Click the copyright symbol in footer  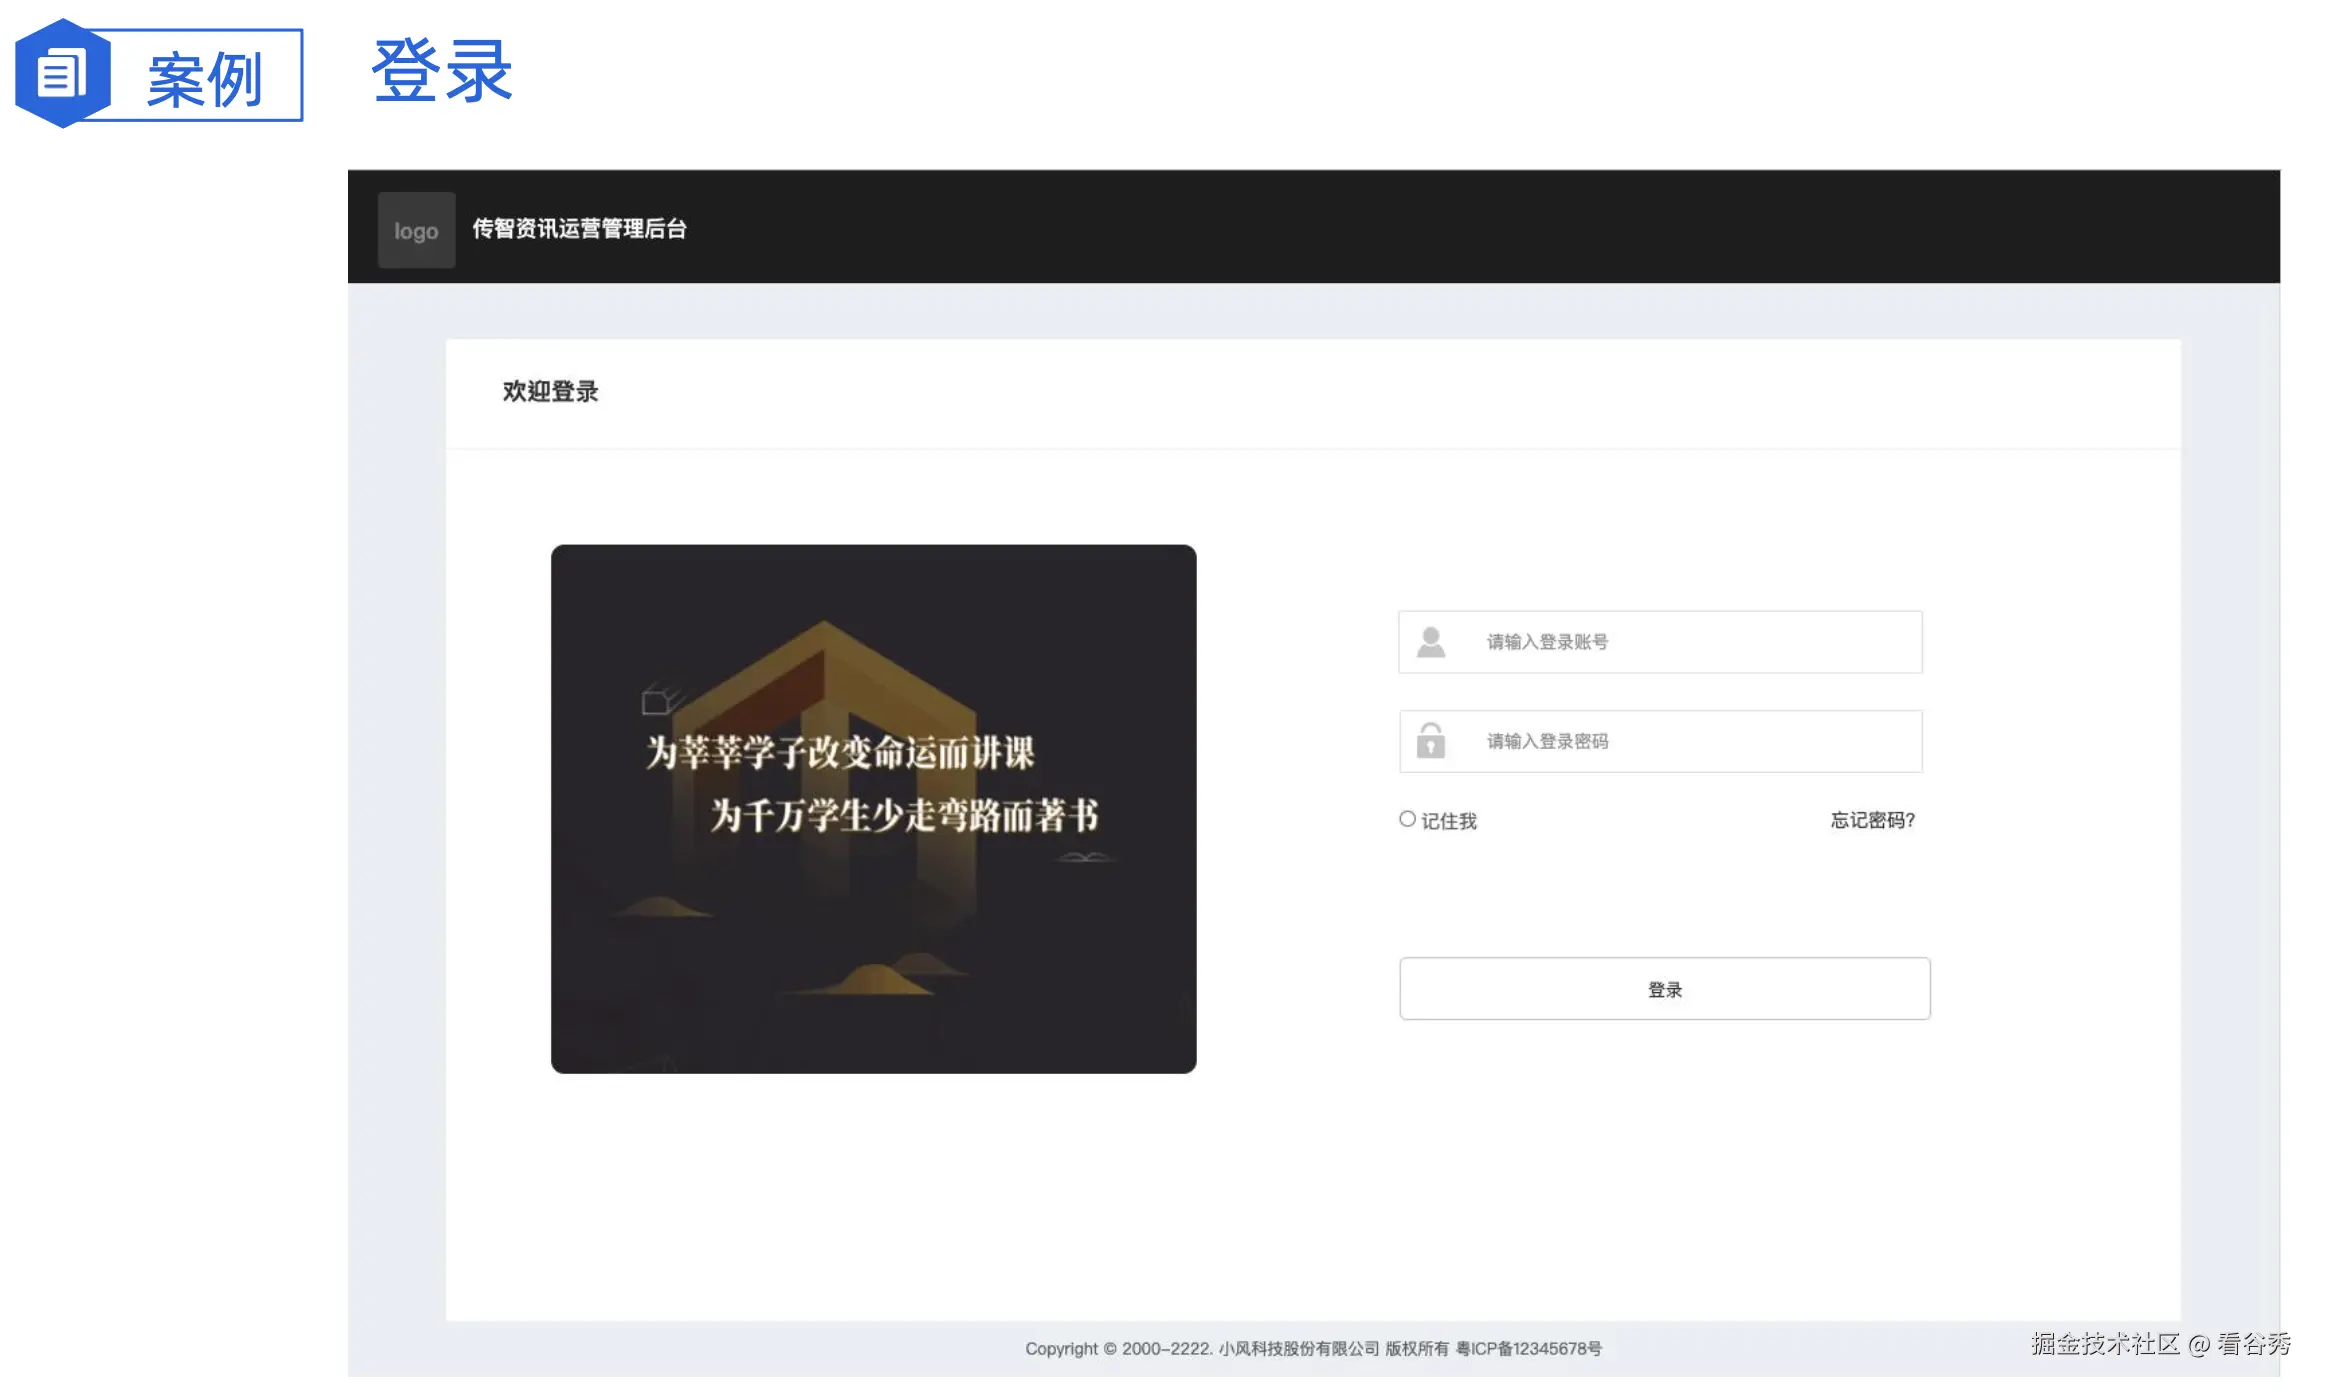(1109, 1349)
